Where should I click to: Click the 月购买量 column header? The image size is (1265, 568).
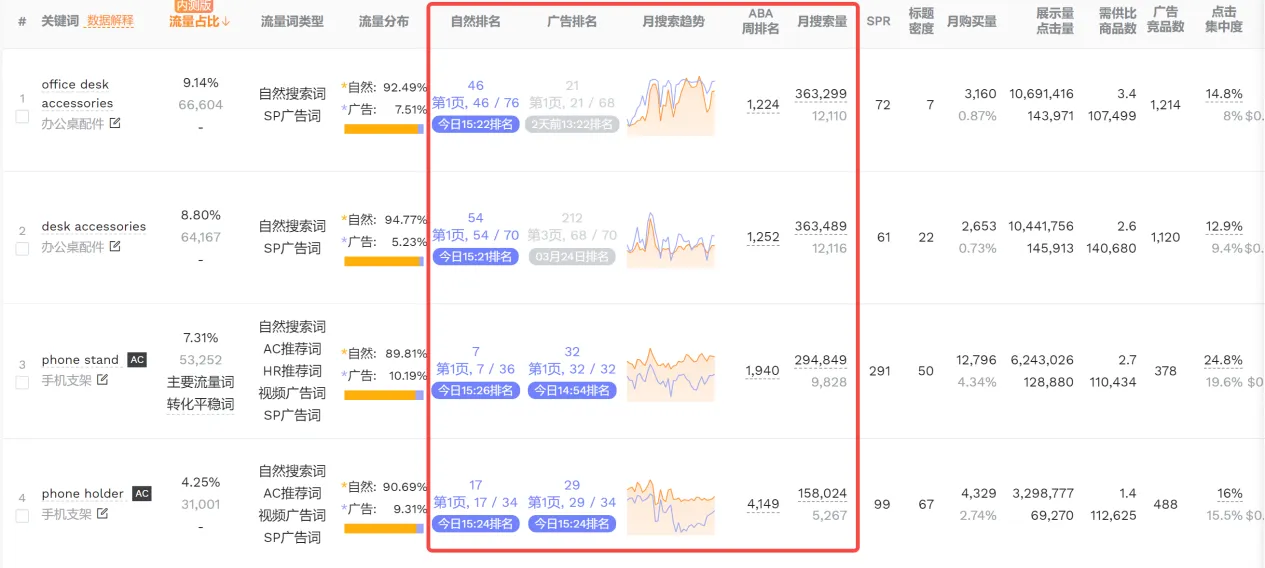point(972,21)
